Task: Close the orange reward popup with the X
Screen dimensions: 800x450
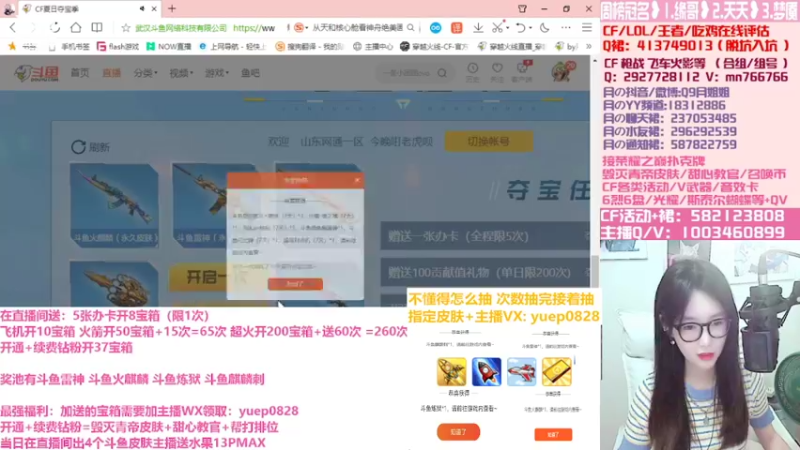Action: (x=357, y=180)
